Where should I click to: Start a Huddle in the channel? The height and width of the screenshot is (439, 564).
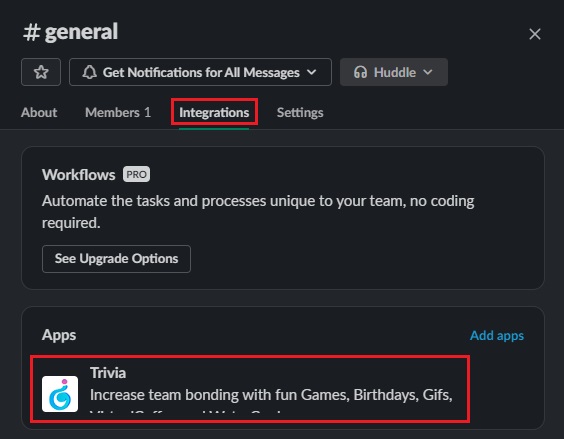[394, 72]
